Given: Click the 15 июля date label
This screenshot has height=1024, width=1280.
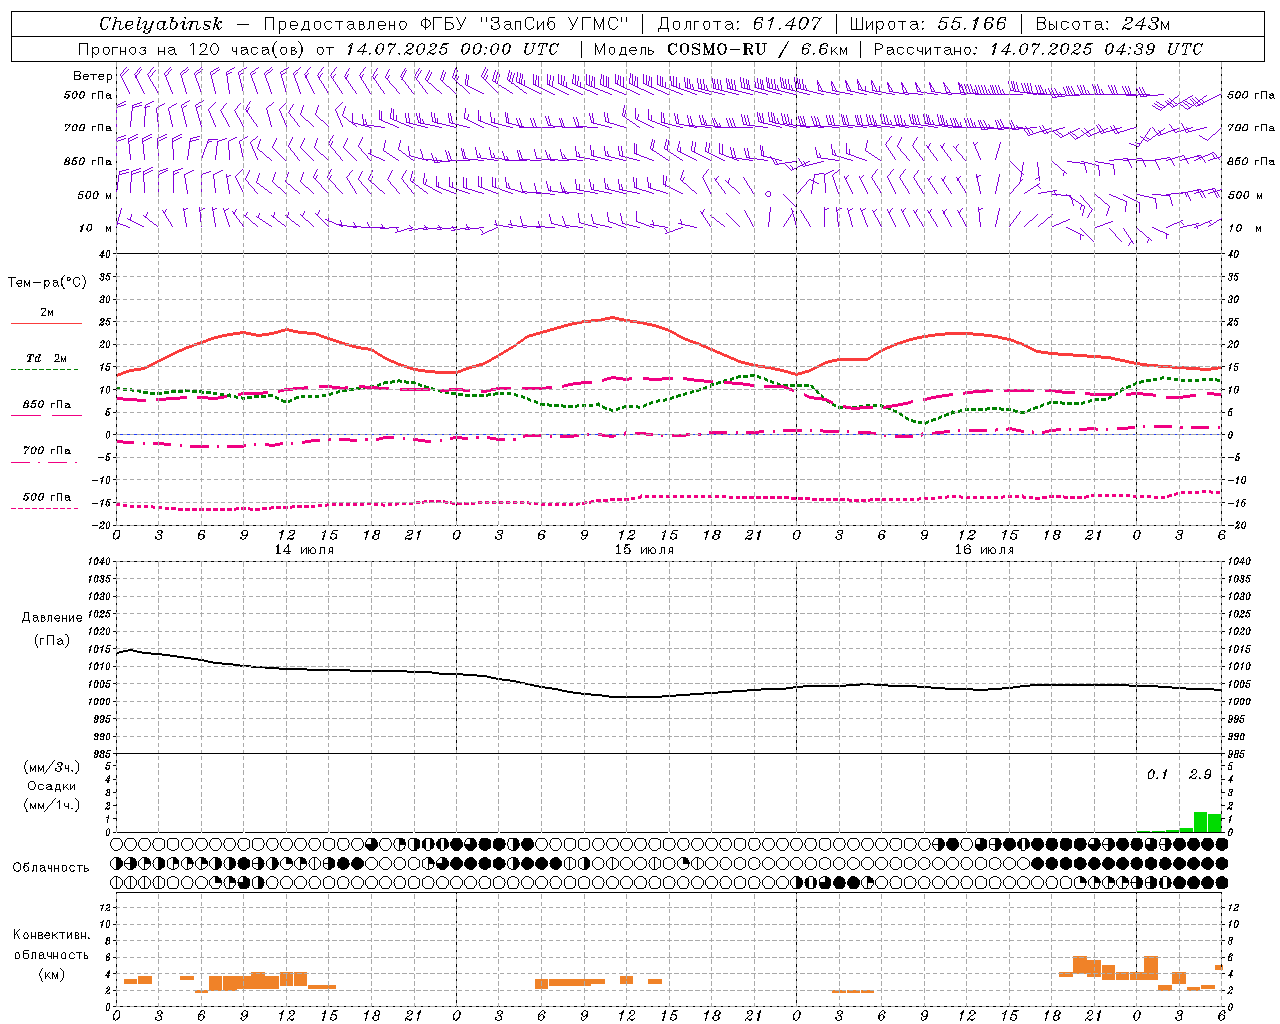Looking at the screenshot, I should tap(644, 550).
